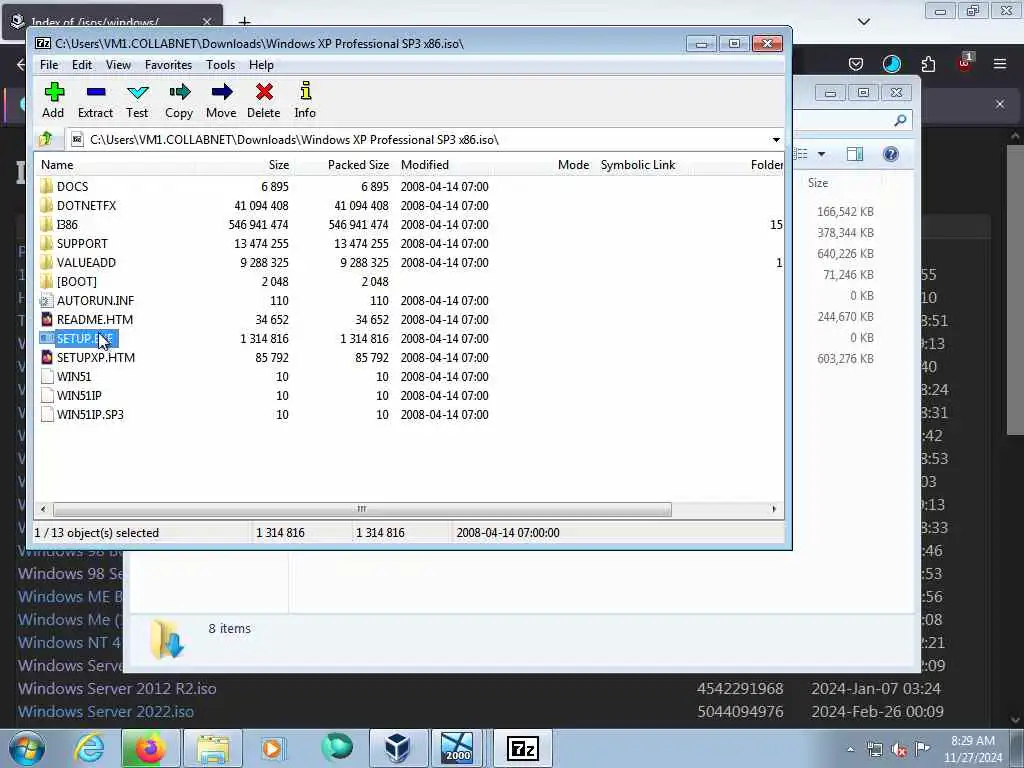The image size is (1024, 768).
Task: Click horizontal scrollbar left arrow
Action: 43,509
